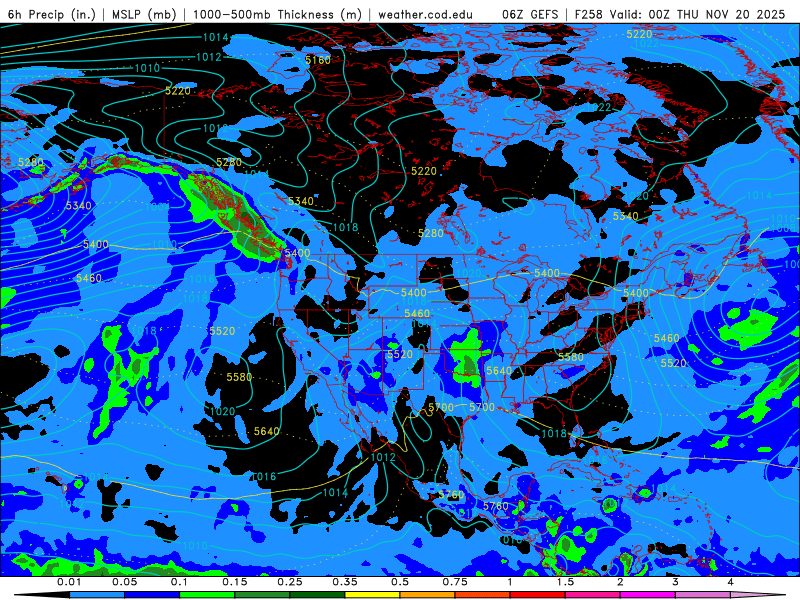800x600 pixels.
Task: Click the 0.75 legend value
Action: 455,582
